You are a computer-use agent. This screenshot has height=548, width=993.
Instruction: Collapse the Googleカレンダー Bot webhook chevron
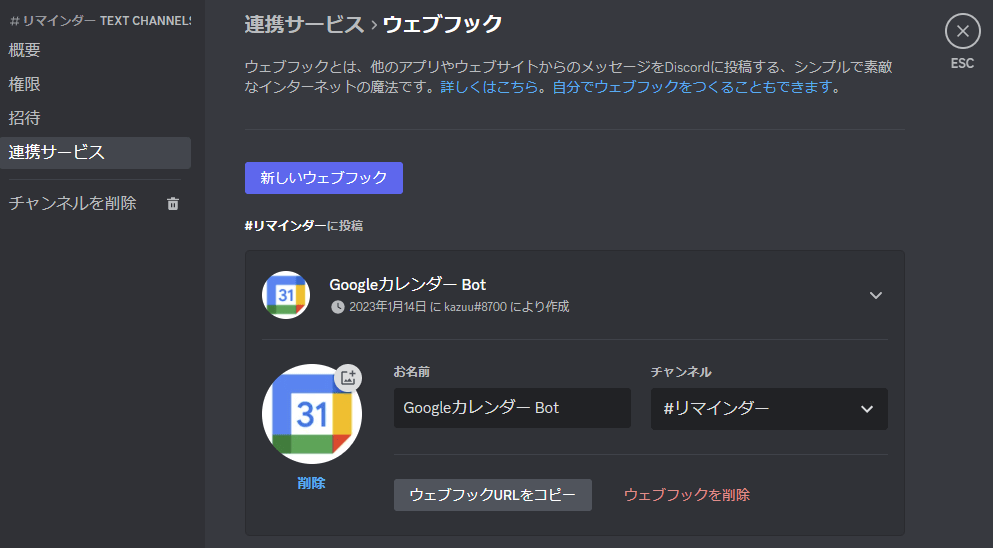click(875, 295)
